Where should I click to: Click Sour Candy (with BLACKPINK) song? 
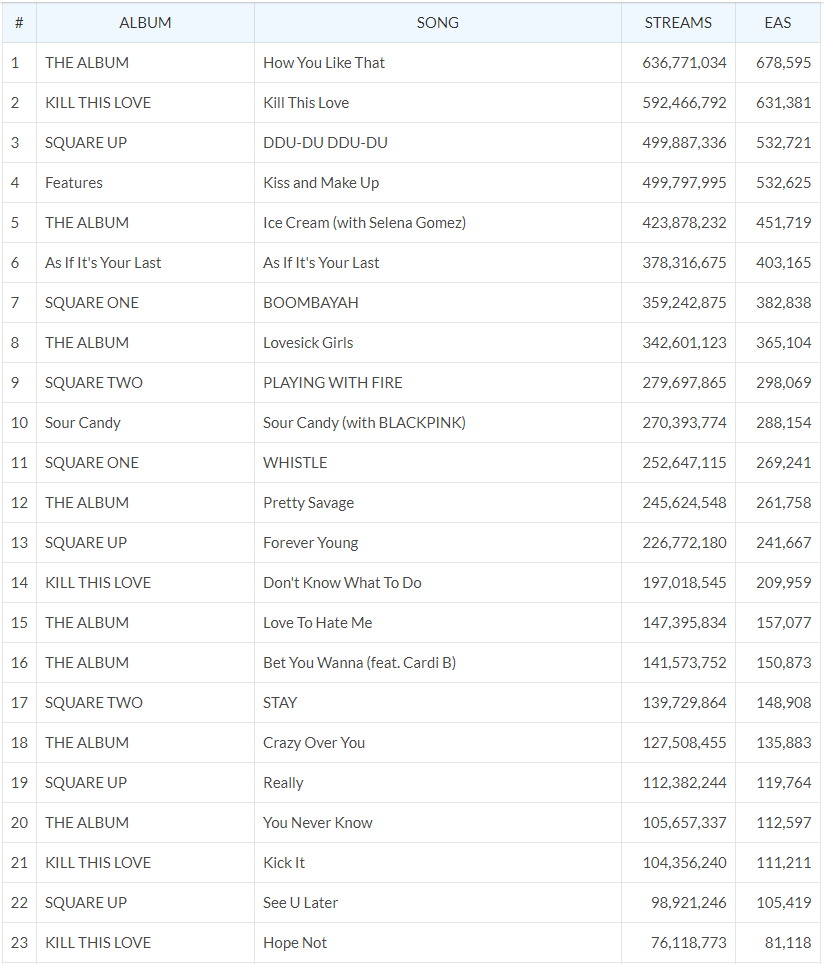point(364,422)
